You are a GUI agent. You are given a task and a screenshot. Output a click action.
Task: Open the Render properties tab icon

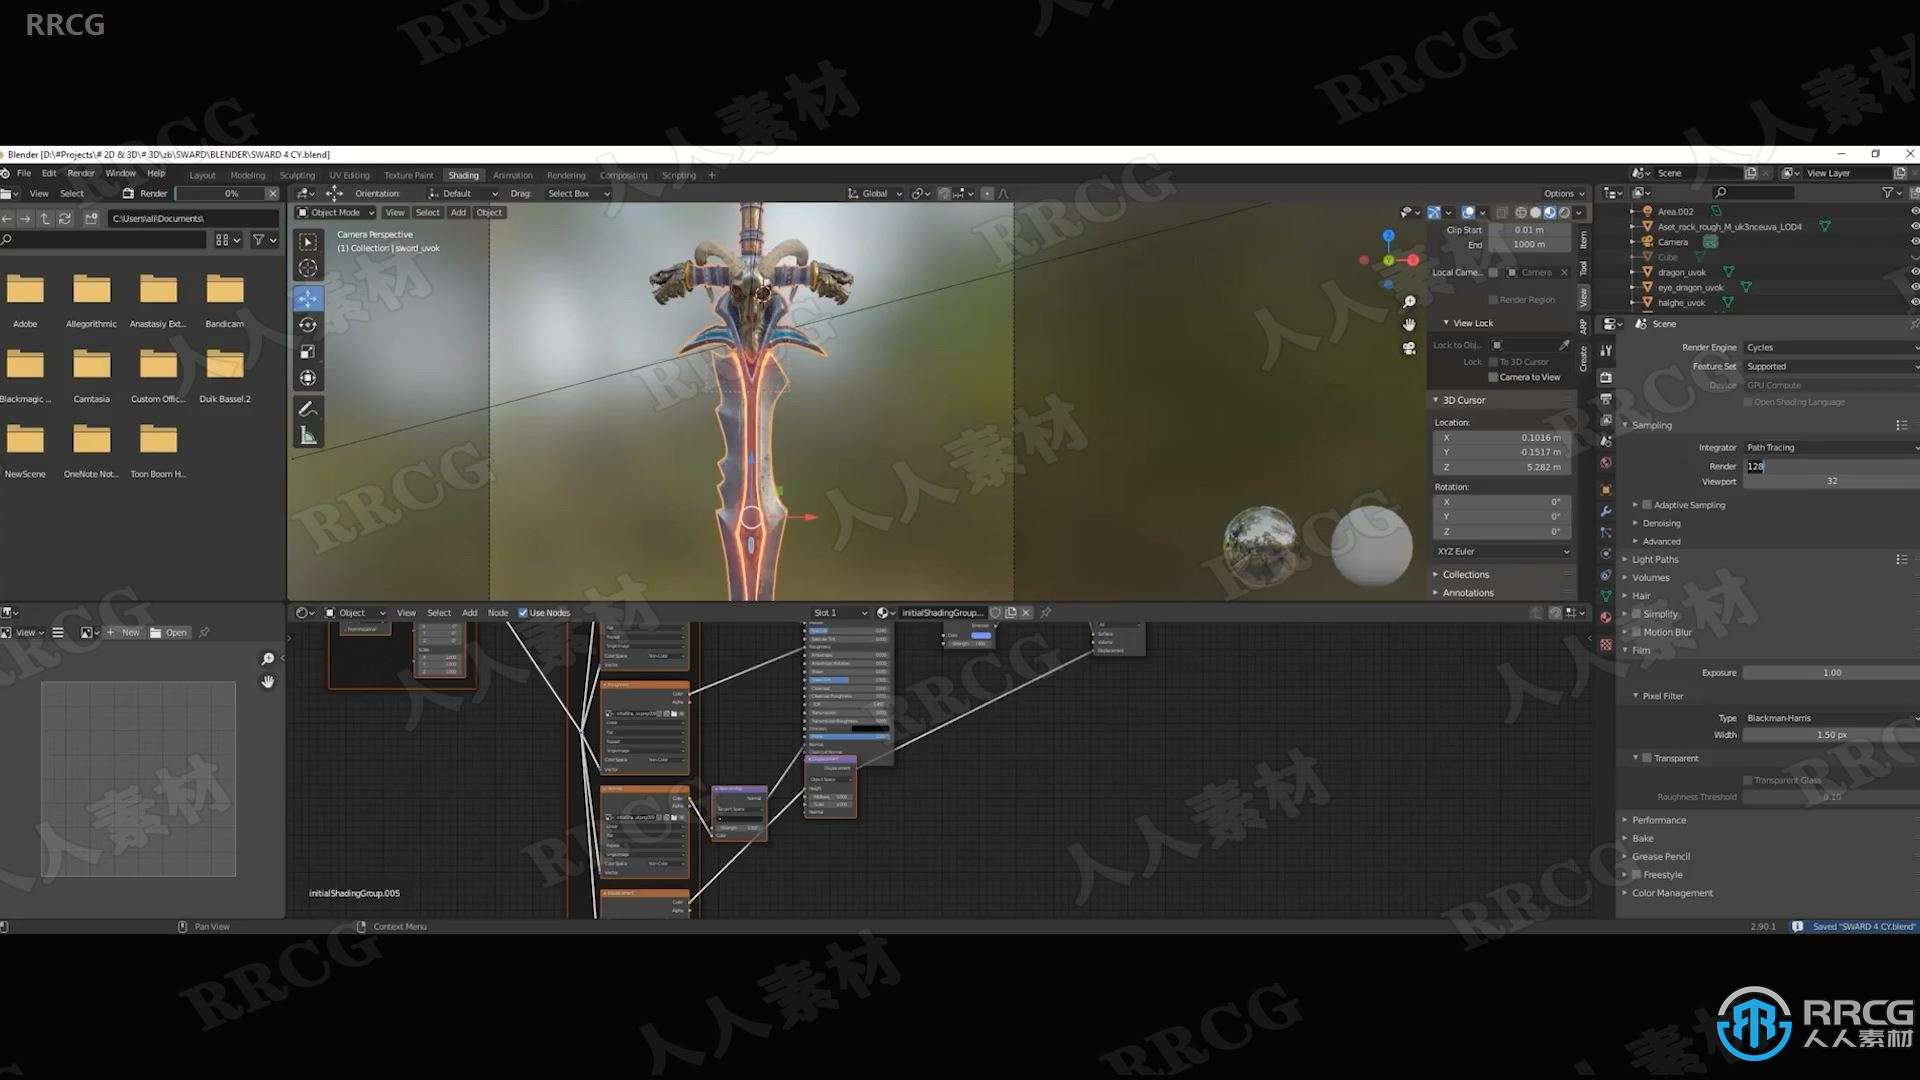tap(1605, 377)
